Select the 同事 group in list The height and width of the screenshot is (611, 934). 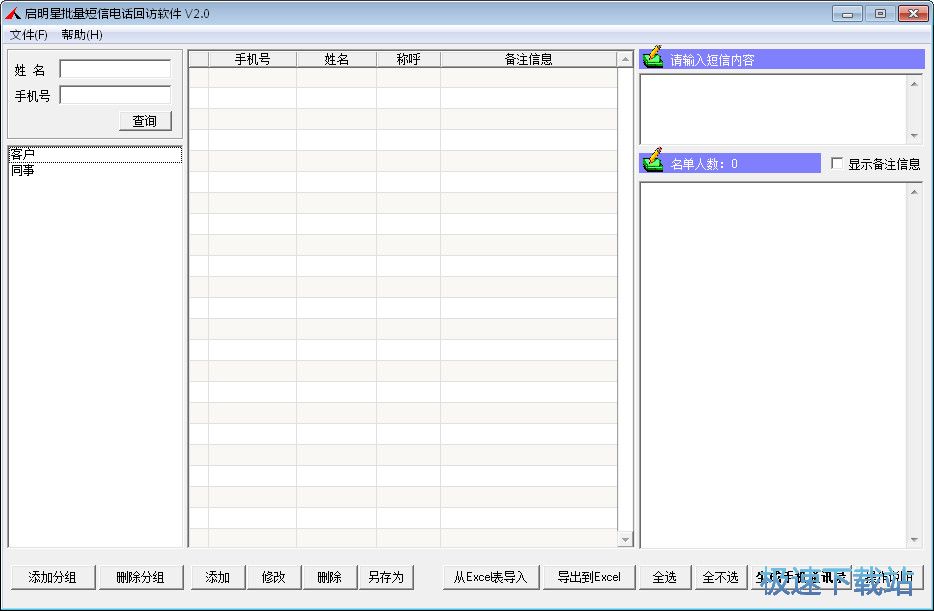[x=23, y=171]
